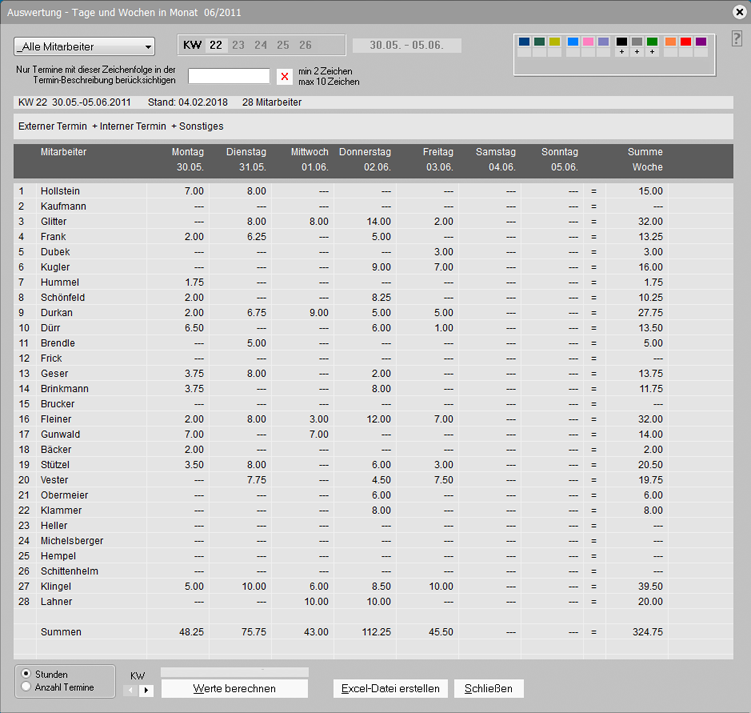This screenshot has width=751, height=713.
Task: Pick the dark blue color swatch
Action: (524, 42)
